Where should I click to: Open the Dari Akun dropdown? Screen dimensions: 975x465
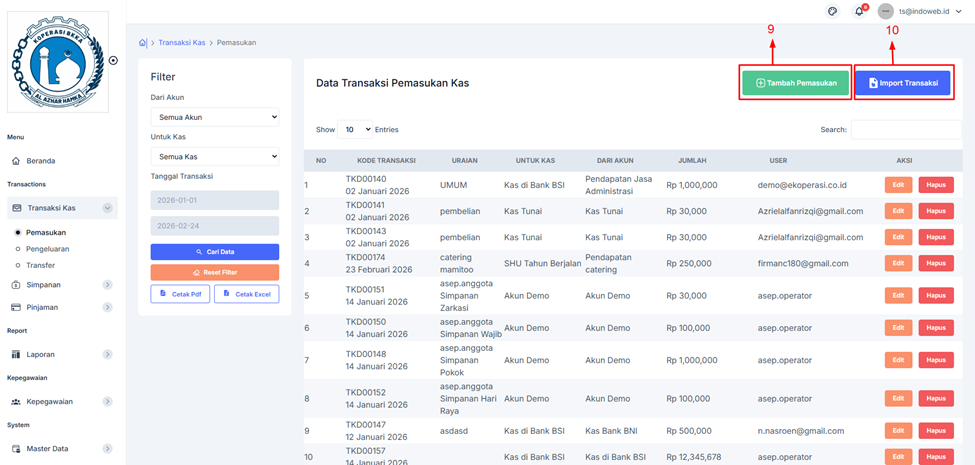coord(215,117)
